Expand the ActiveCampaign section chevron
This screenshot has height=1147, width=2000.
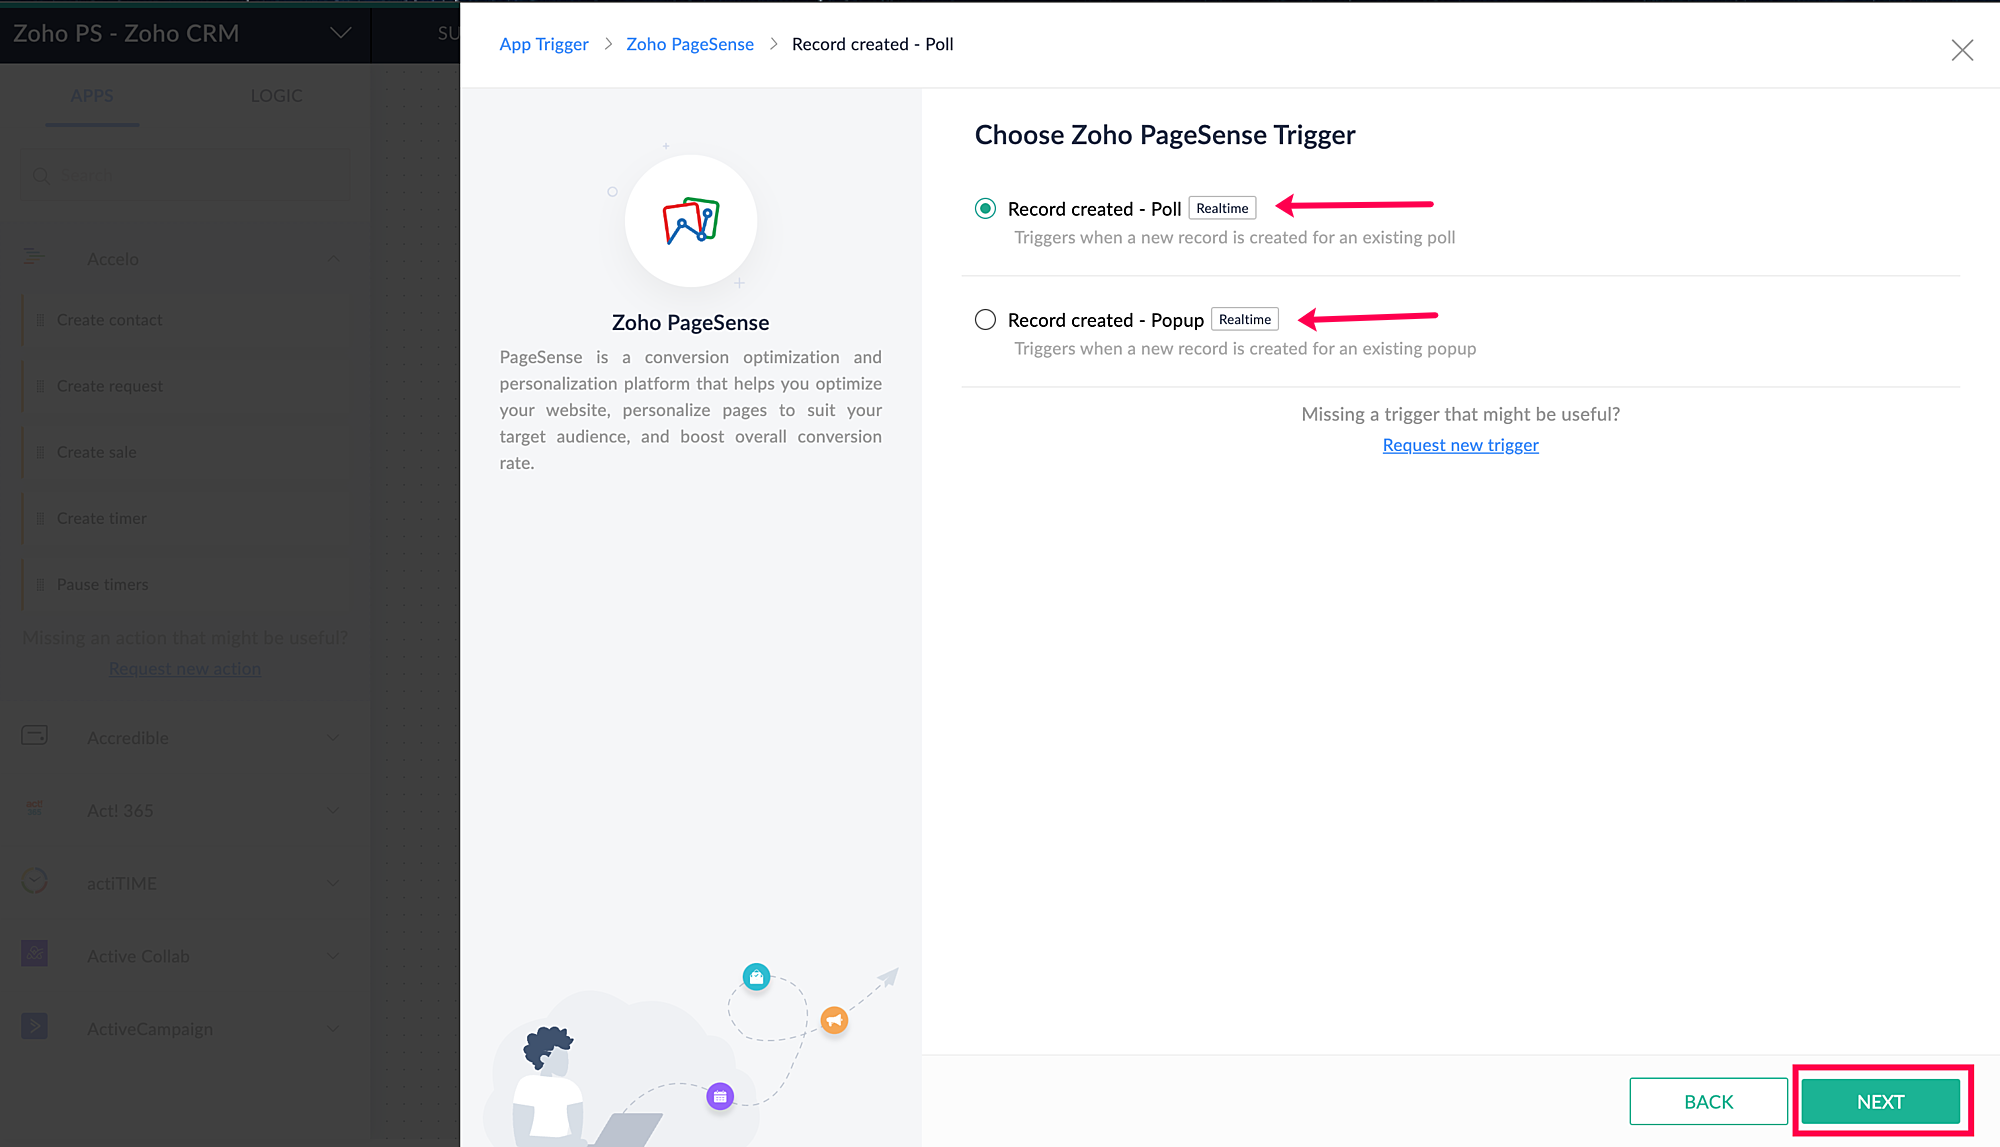pyautogui.click(x=334, y=1029)
